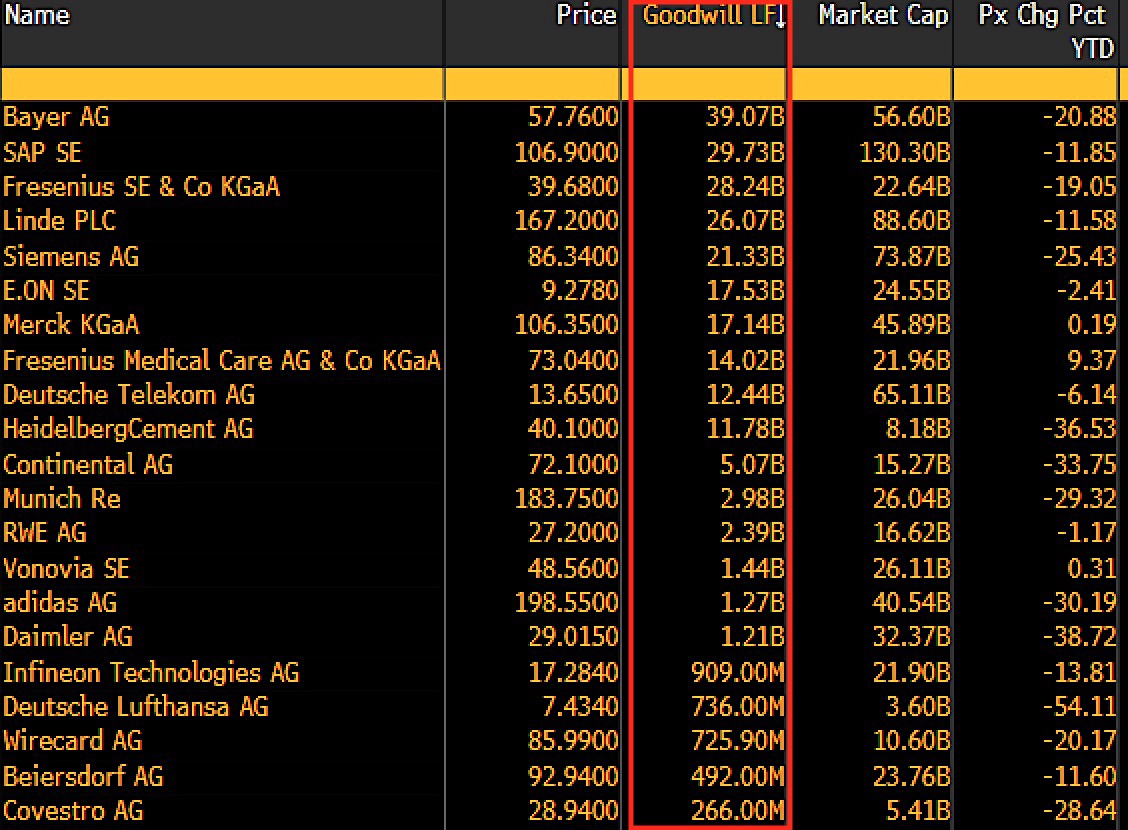Click HeidelbergCement goodwill value 11.78B
The width and height of the screenshot is (1128, 830).
click(745, 429)
